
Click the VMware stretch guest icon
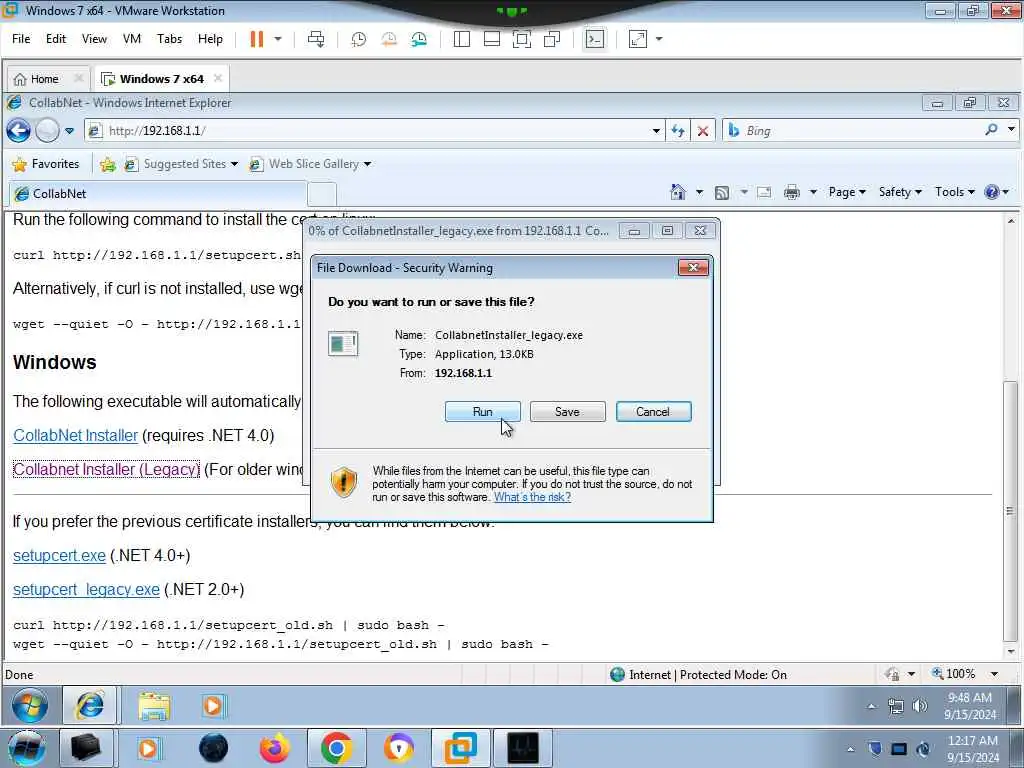[637, 39]
